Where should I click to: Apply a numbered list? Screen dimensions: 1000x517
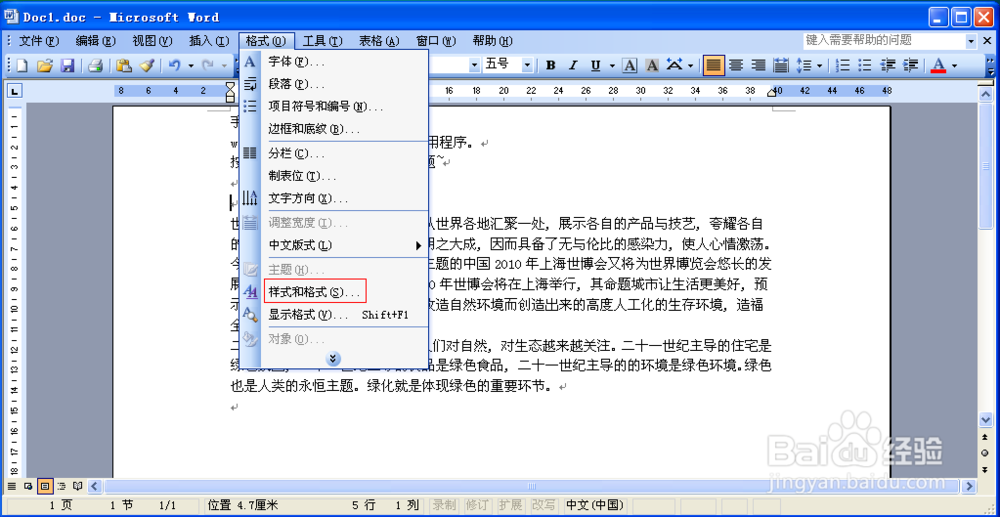point(843,65)
